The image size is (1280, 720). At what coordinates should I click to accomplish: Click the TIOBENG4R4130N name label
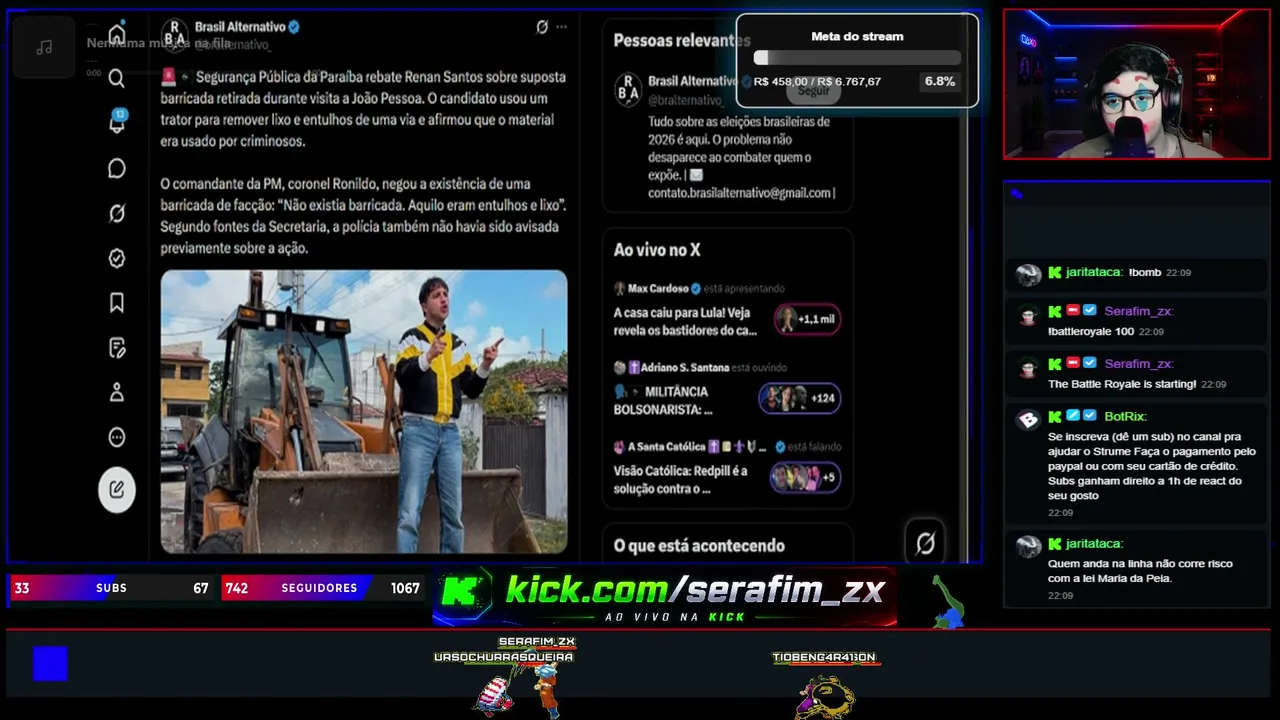[824, 657]
